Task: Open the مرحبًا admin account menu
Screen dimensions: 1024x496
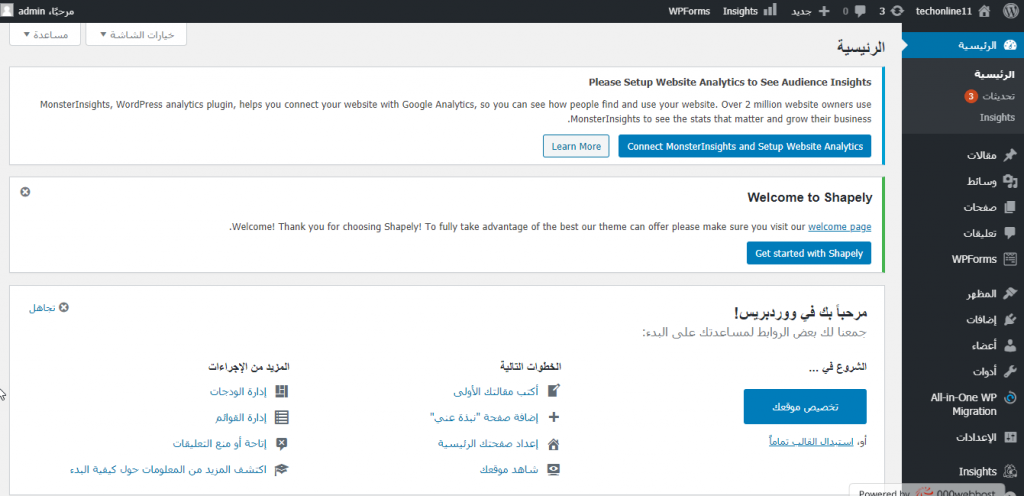Action: click(37, 11)
